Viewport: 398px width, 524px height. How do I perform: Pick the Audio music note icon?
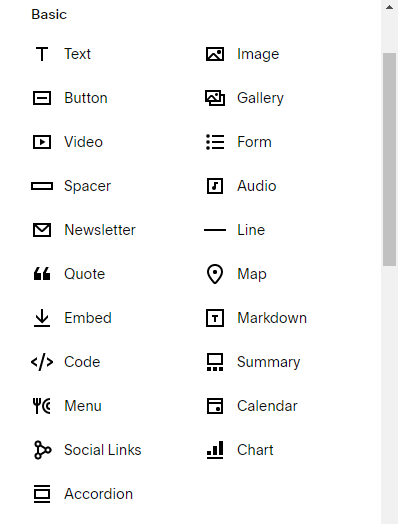pos(215,186)
